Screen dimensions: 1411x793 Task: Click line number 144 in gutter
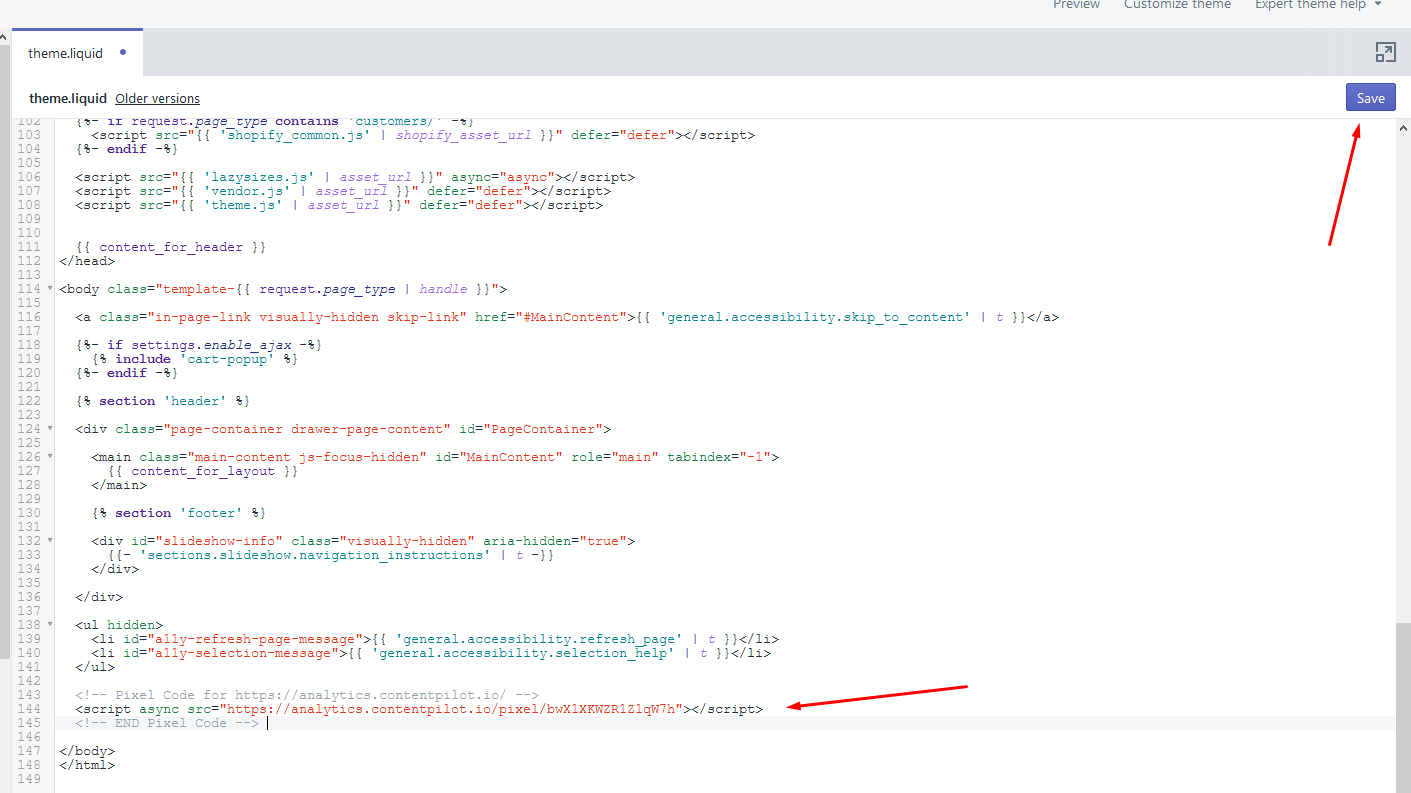[x=28, y=709]
